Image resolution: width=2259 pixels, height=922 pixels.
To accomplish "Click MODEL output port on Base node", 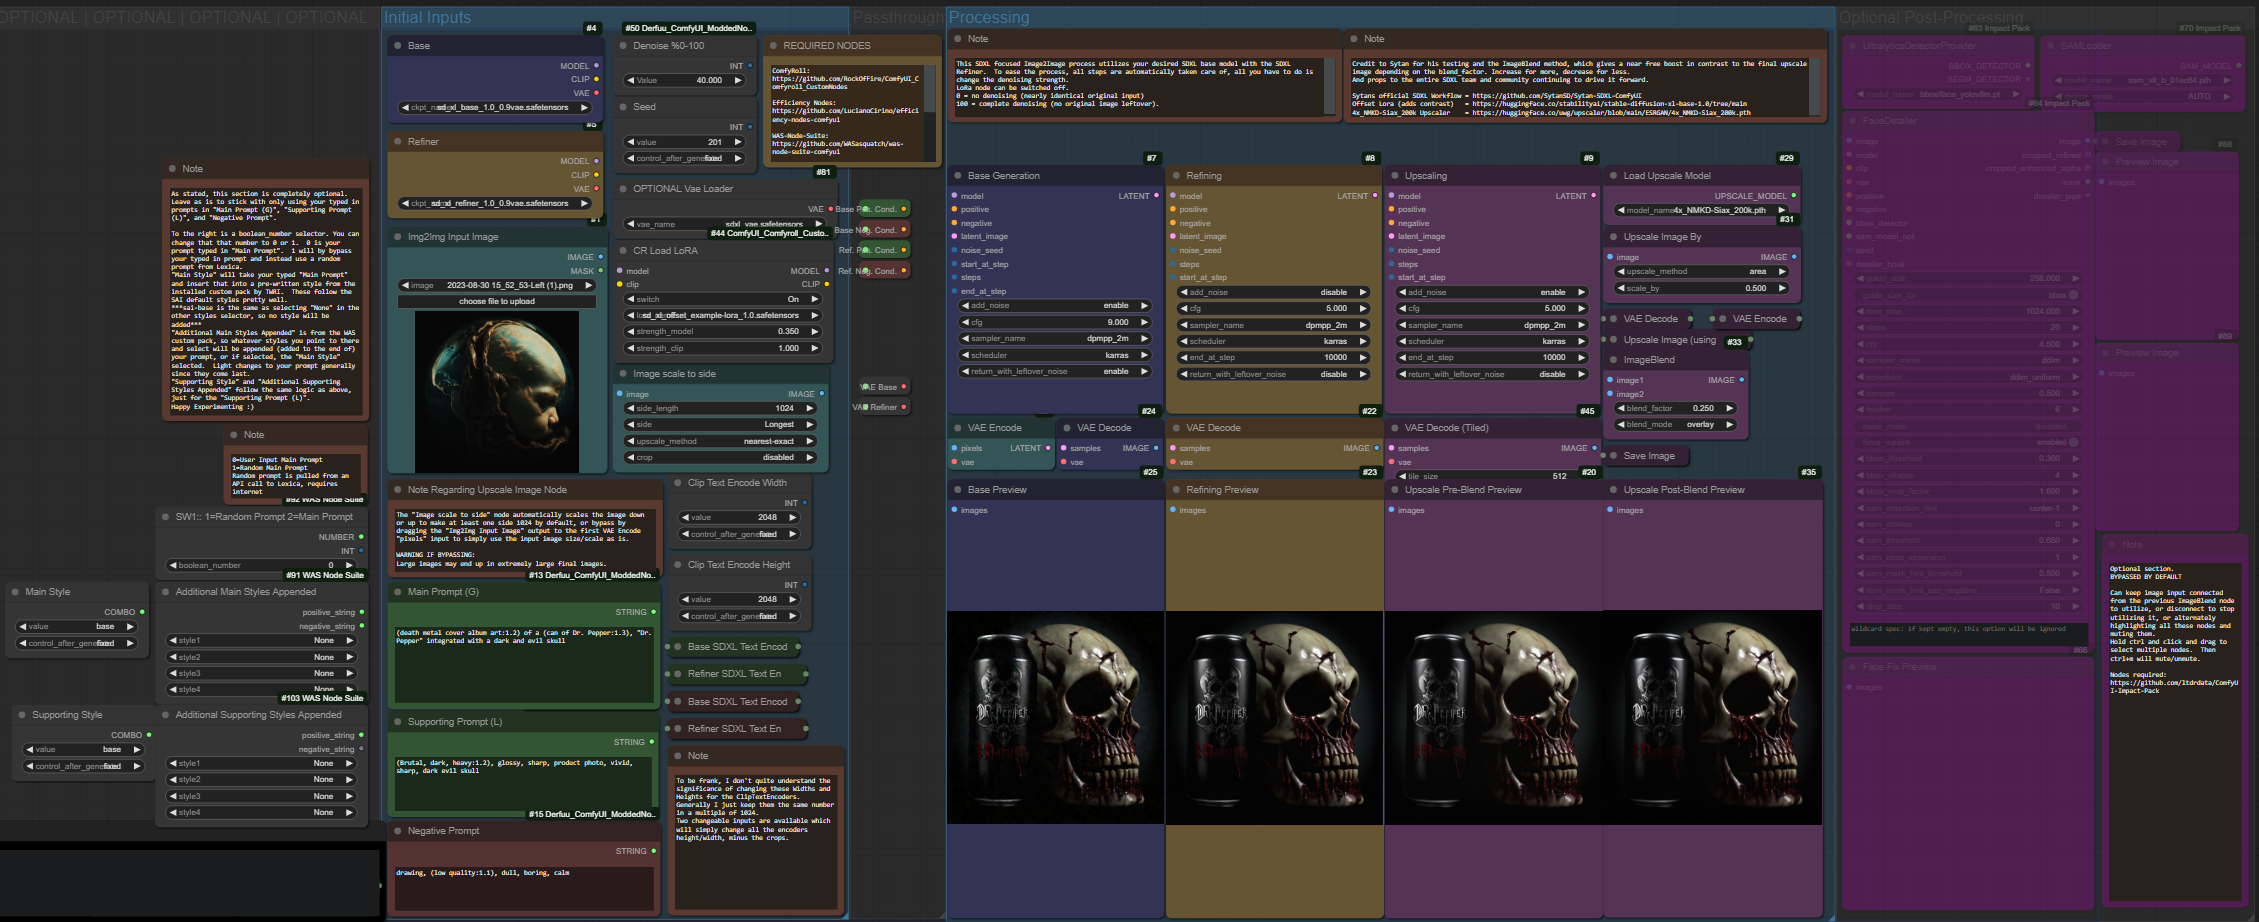I will pos(597,66).
